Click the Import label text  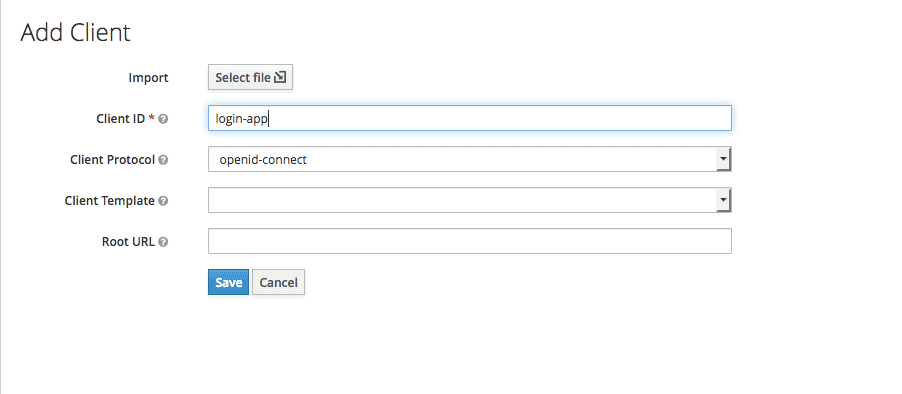[148, 78]
